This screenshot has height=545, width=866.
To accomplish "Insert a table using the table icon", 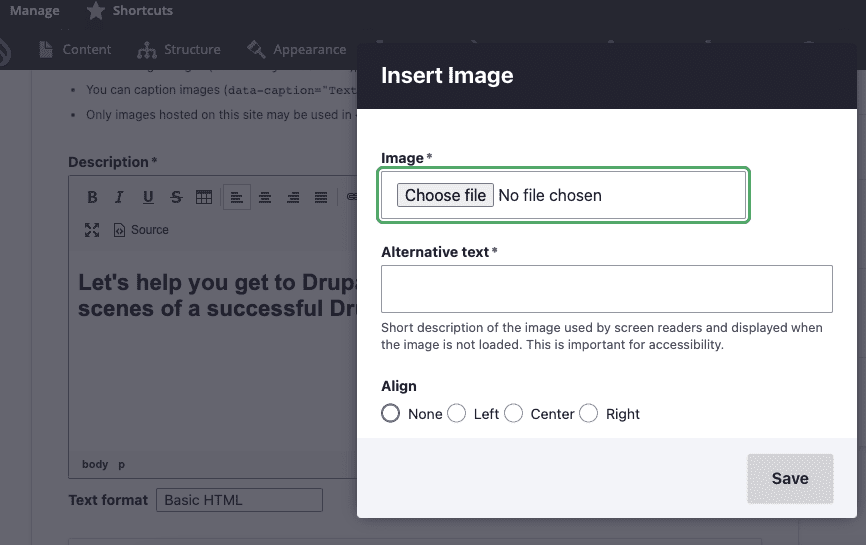I will click(x=204, y=197).
